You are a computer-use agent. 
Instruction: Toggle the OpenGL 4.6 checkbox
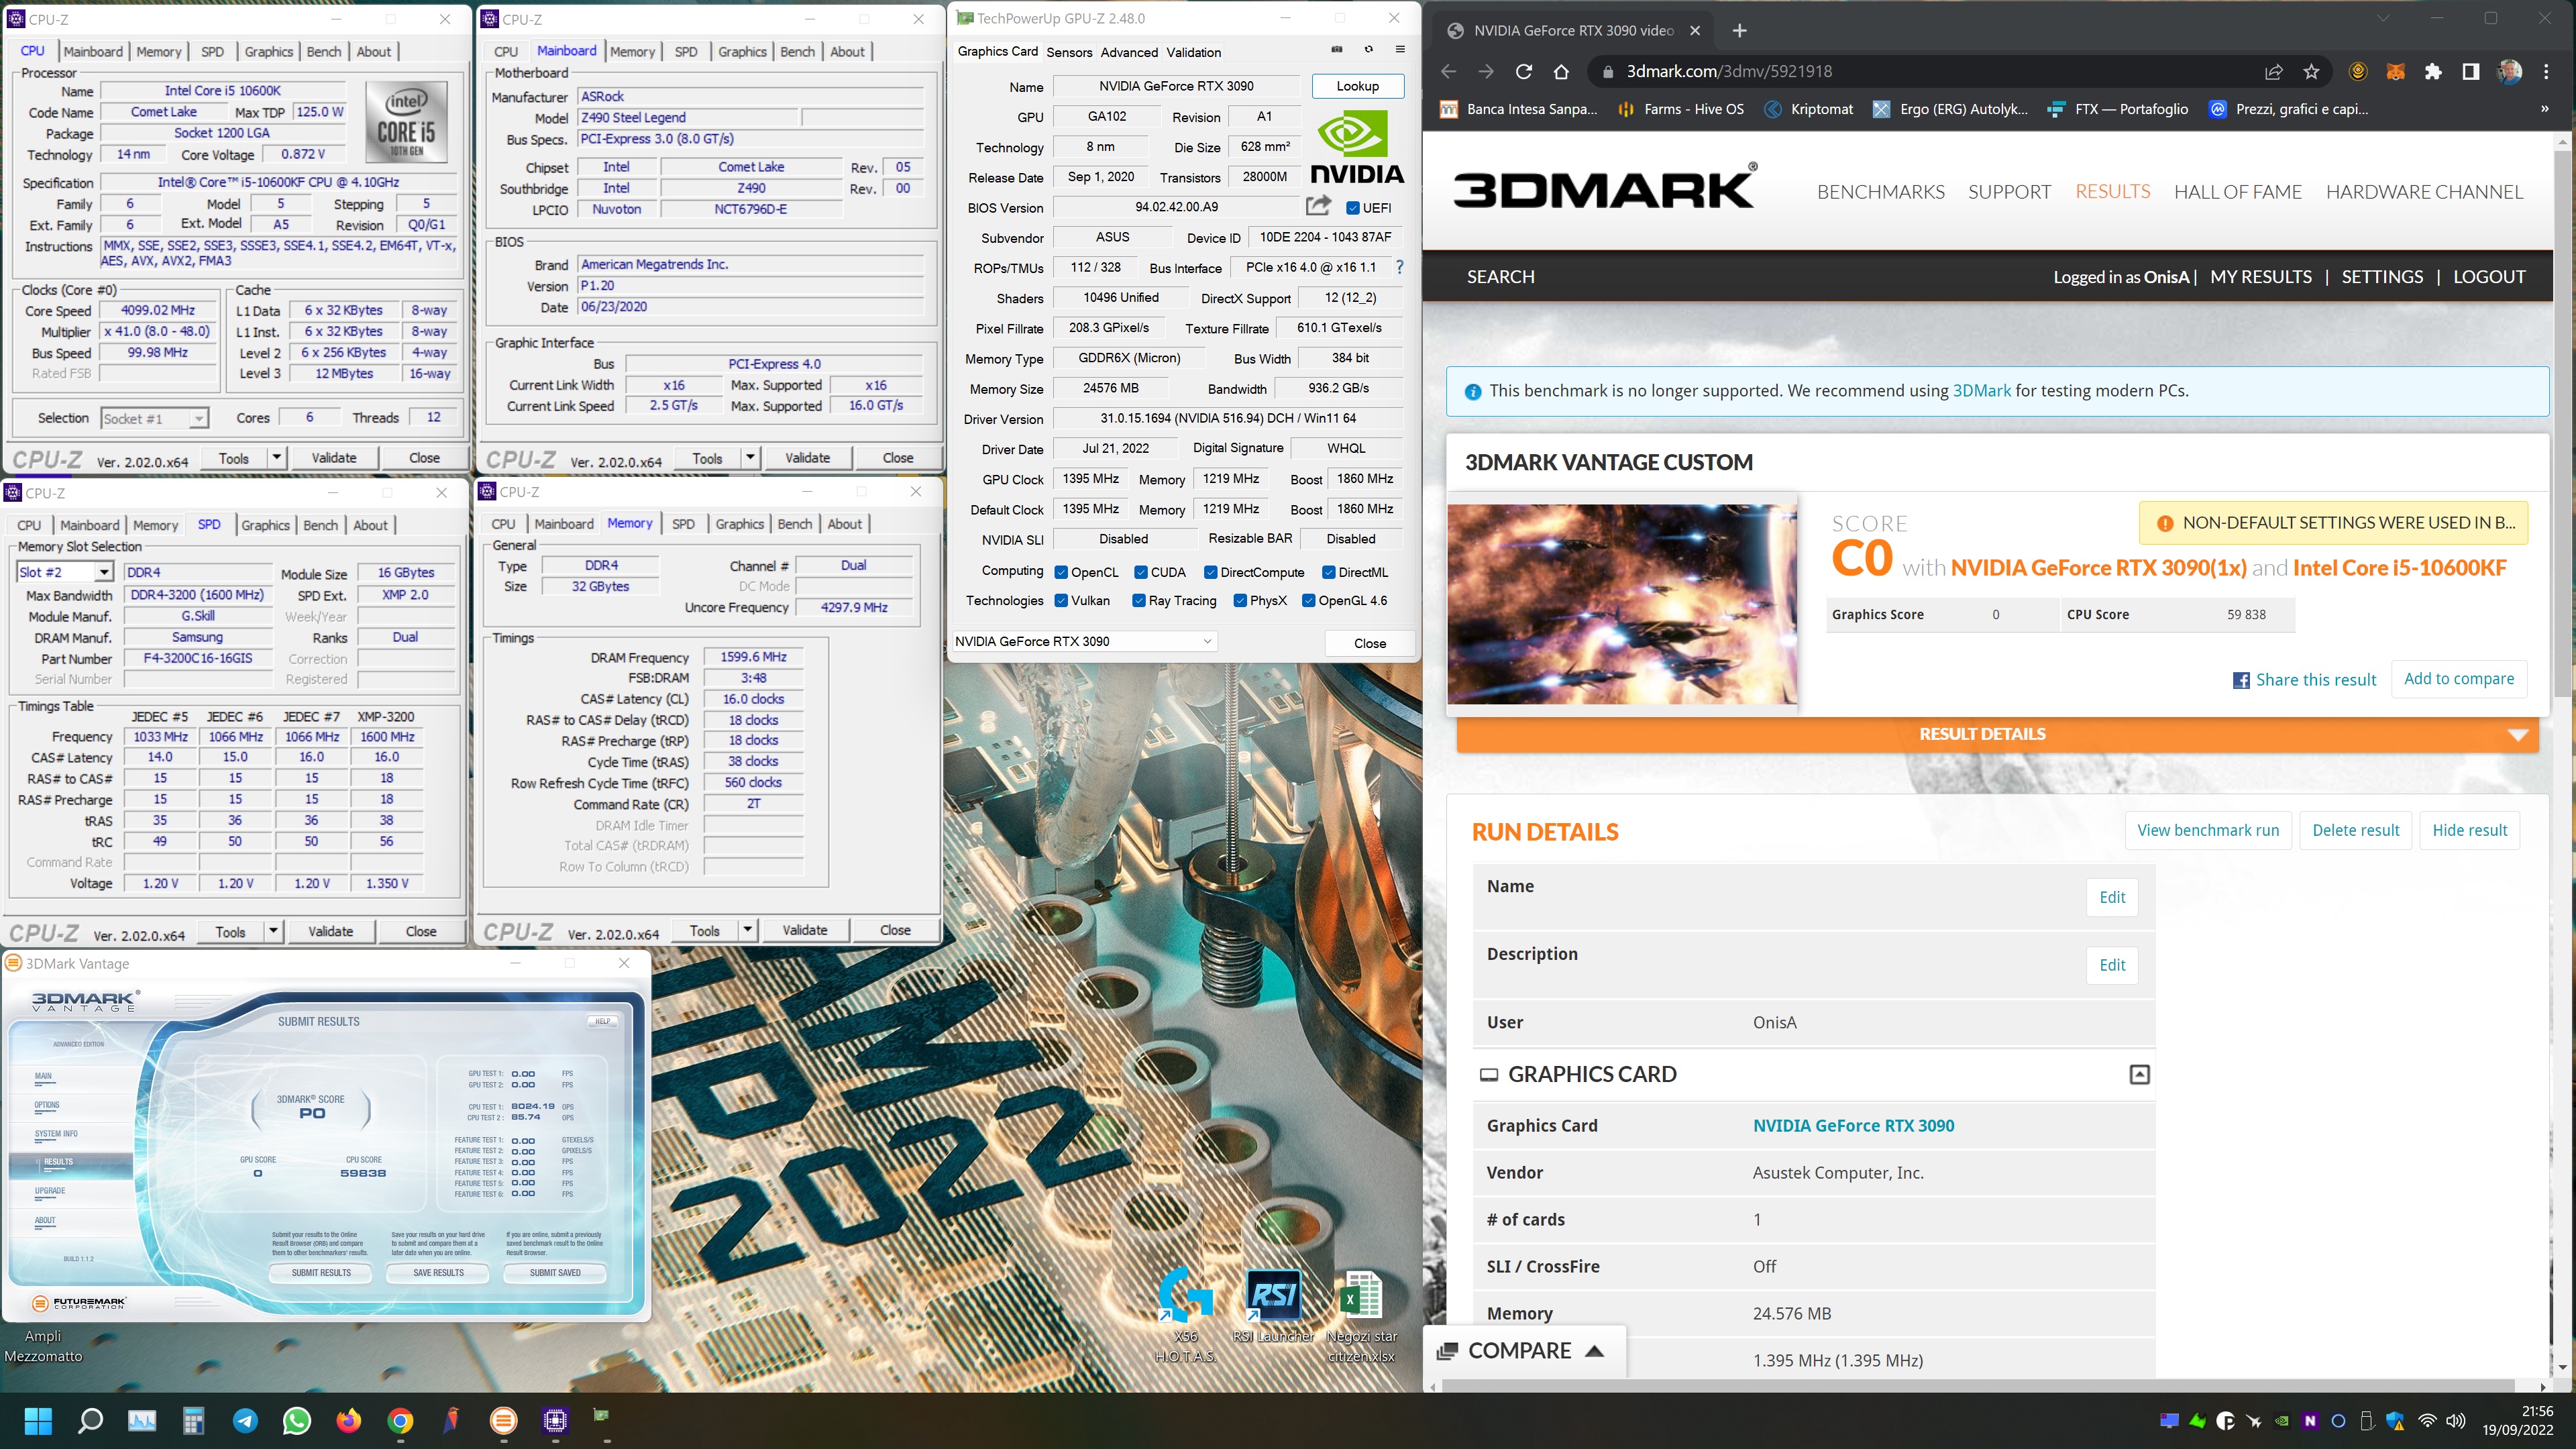[1309, 600]
